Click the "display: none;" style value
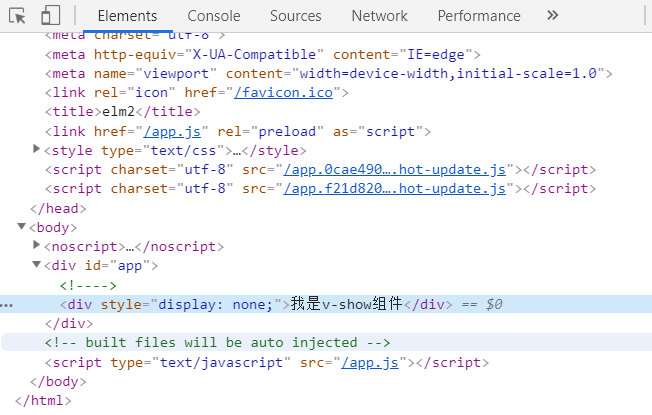The width and height of the screenshot is (652, 415). (x=215, y=304)
